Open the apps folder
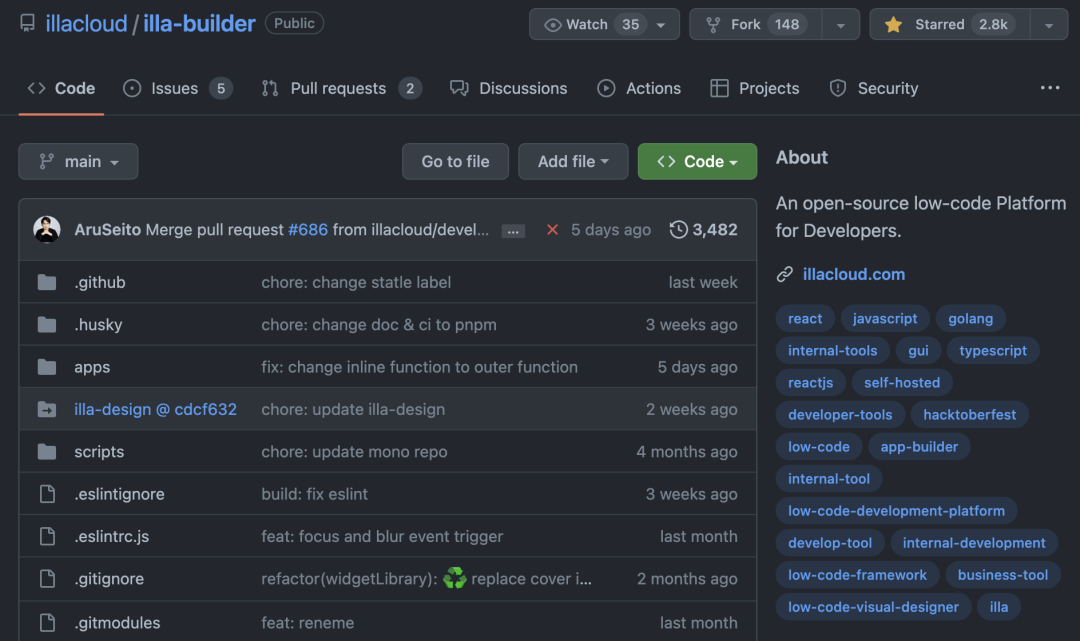1080x641 pixels. coord(92,367)
